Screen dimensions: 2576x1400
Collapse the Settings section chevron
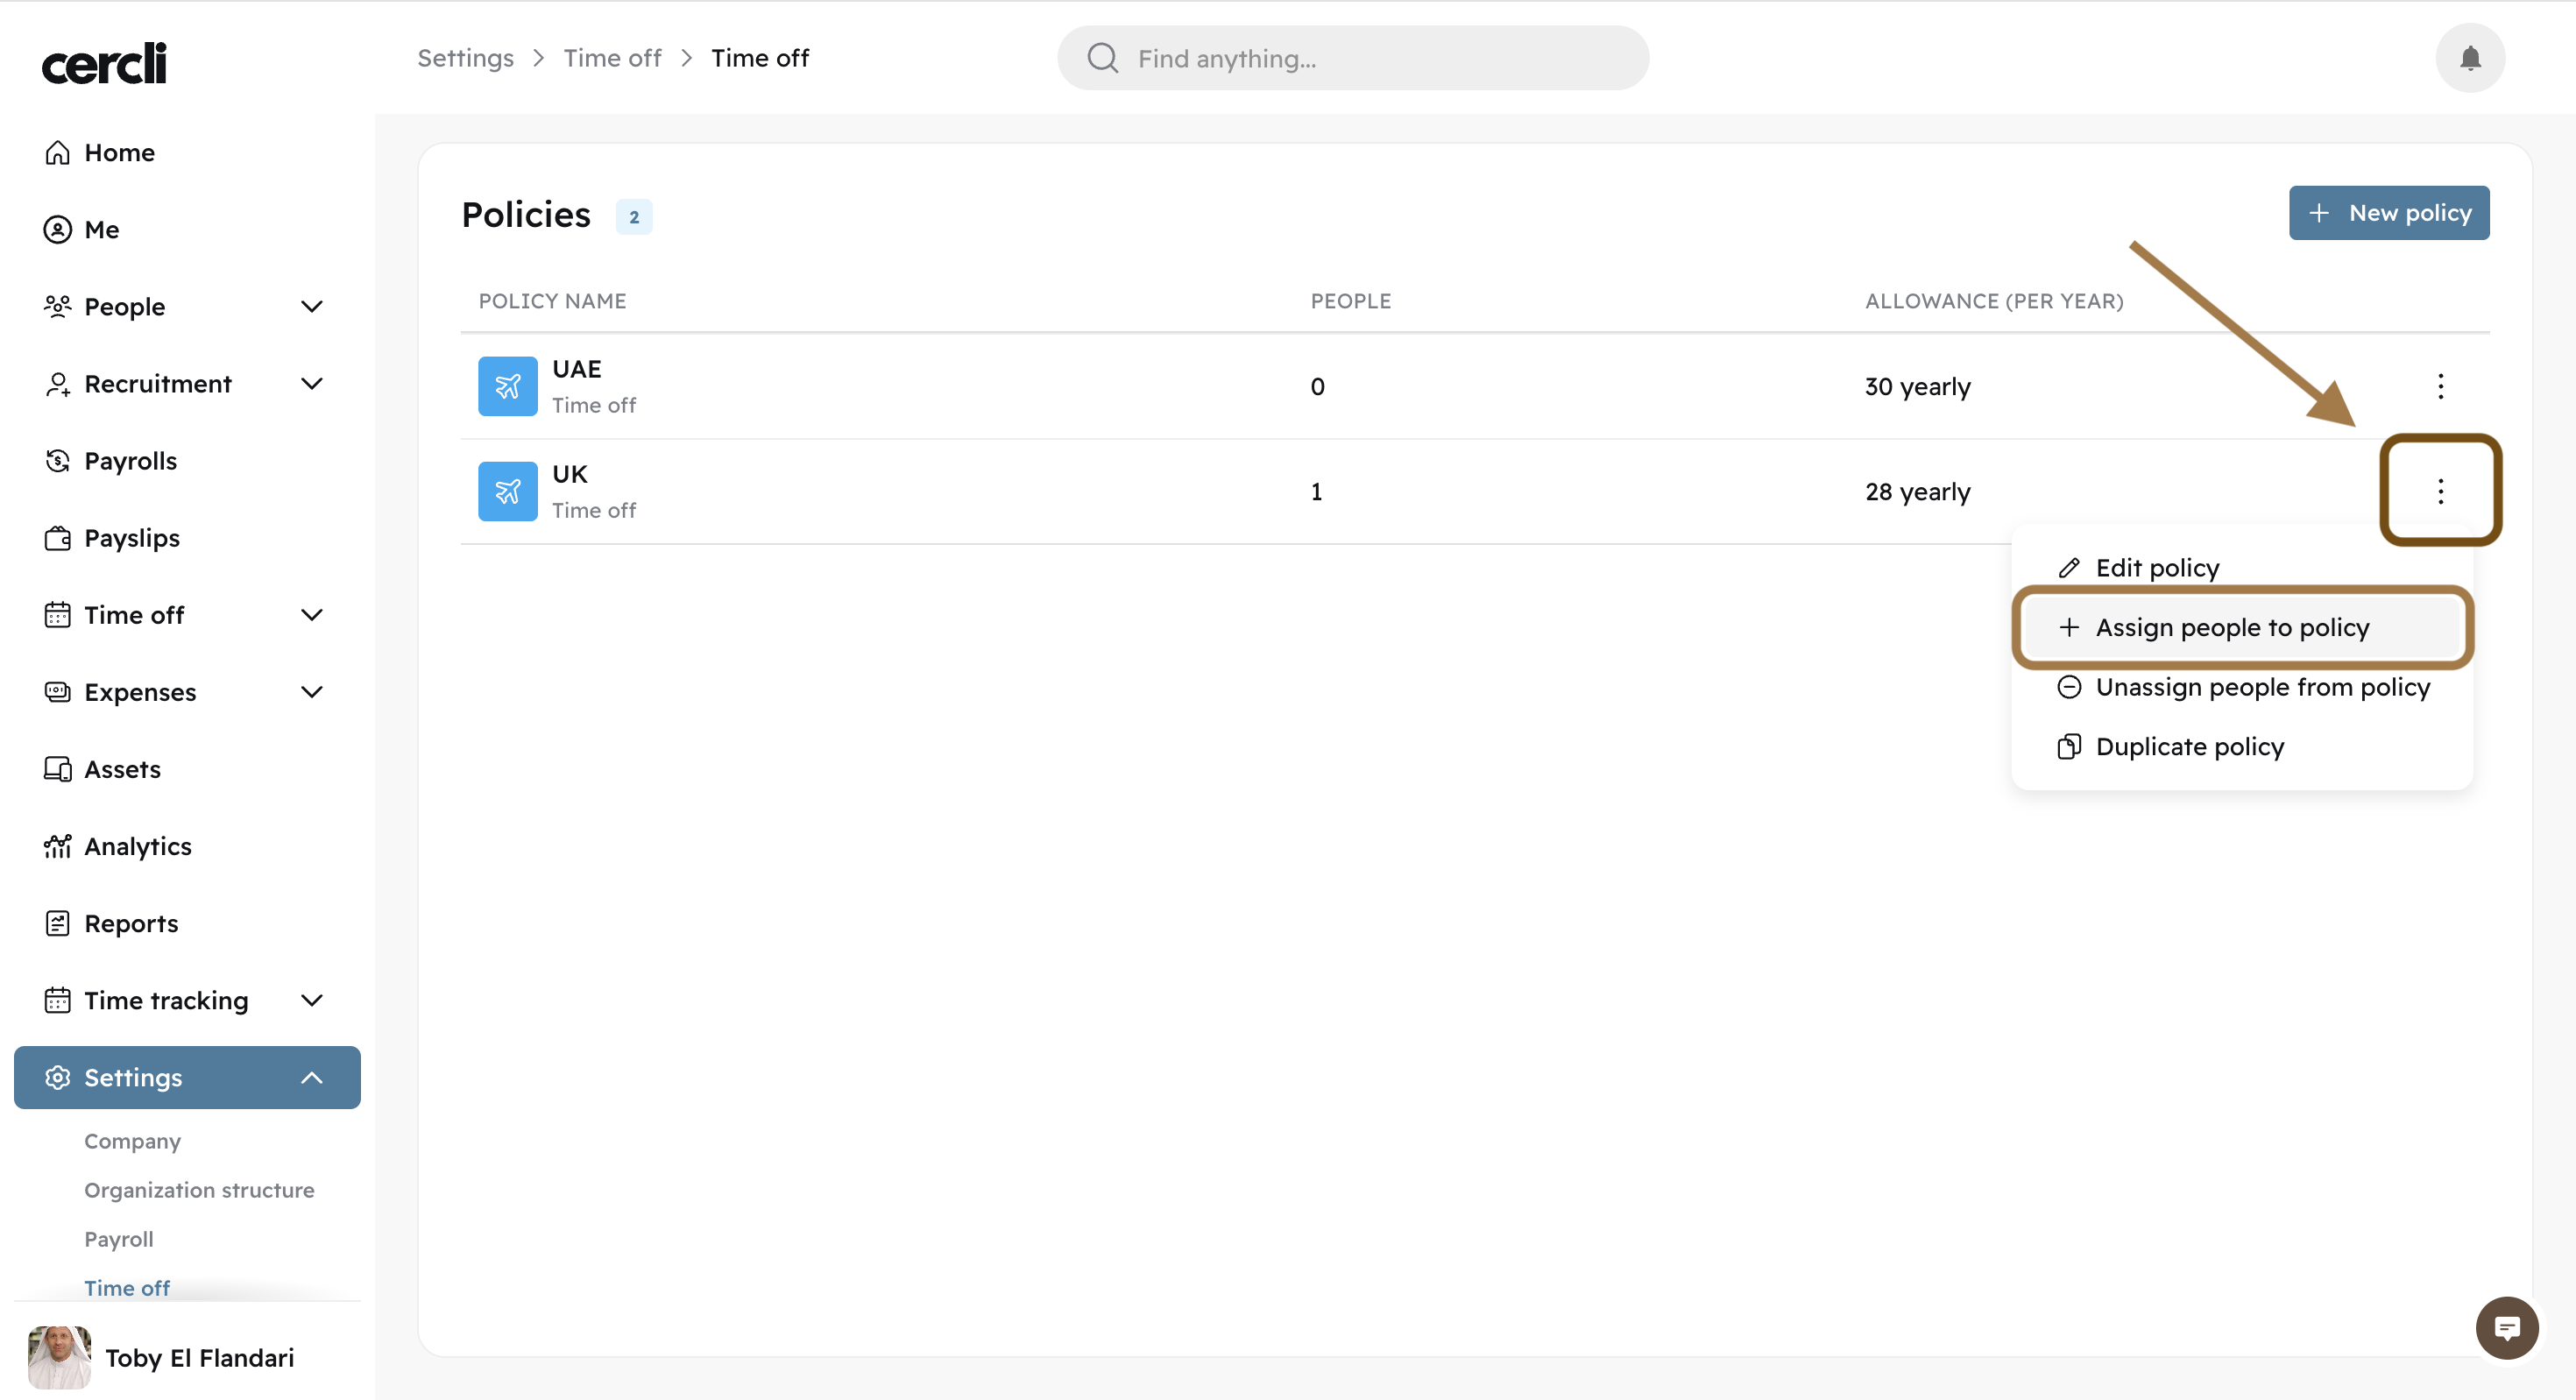312,1078
